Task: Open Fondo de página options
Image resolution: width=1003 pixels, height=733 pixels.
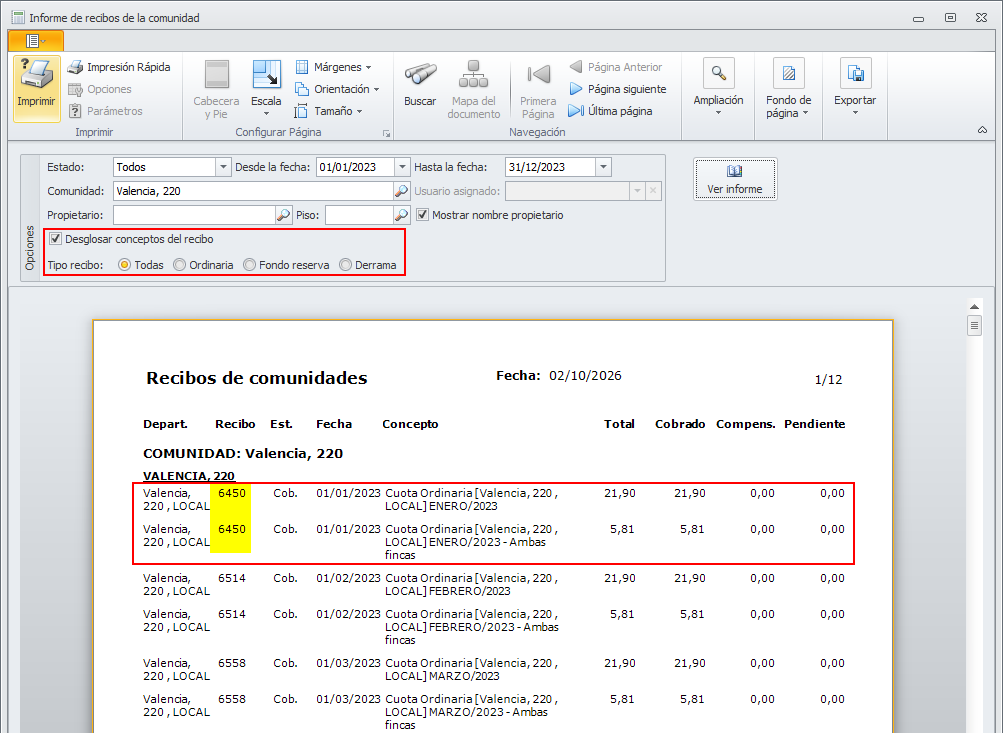Action: tap(789, 88)
